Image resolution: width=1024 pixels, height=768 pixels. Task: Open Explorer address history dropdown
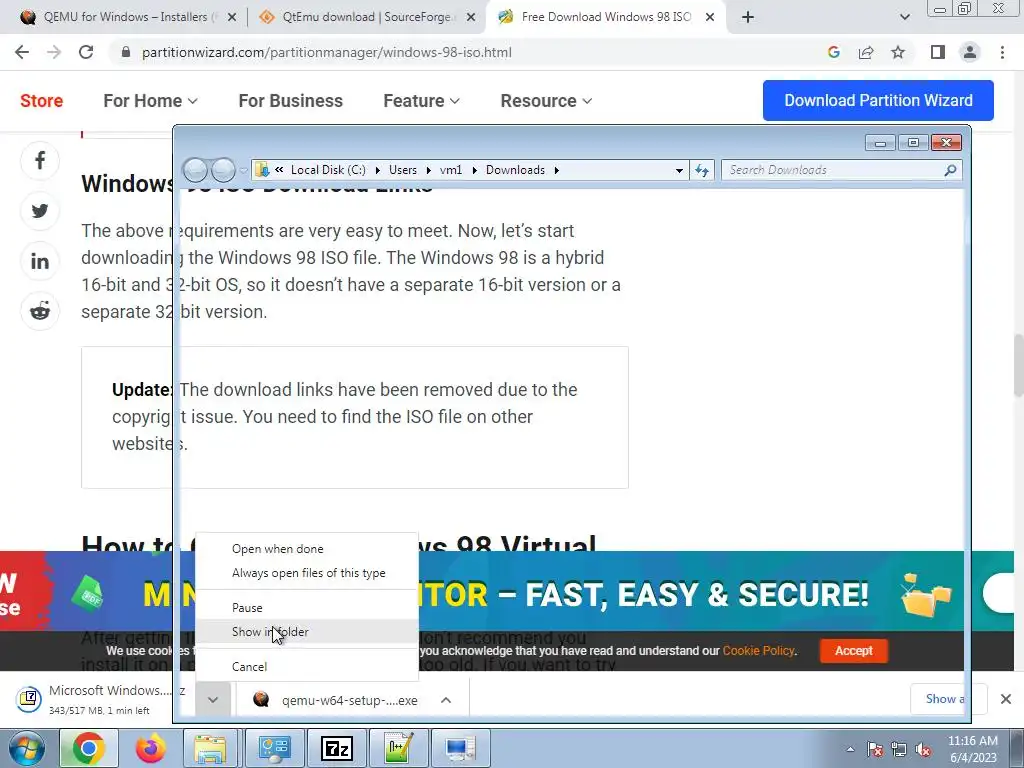click(x=679, y=170)
